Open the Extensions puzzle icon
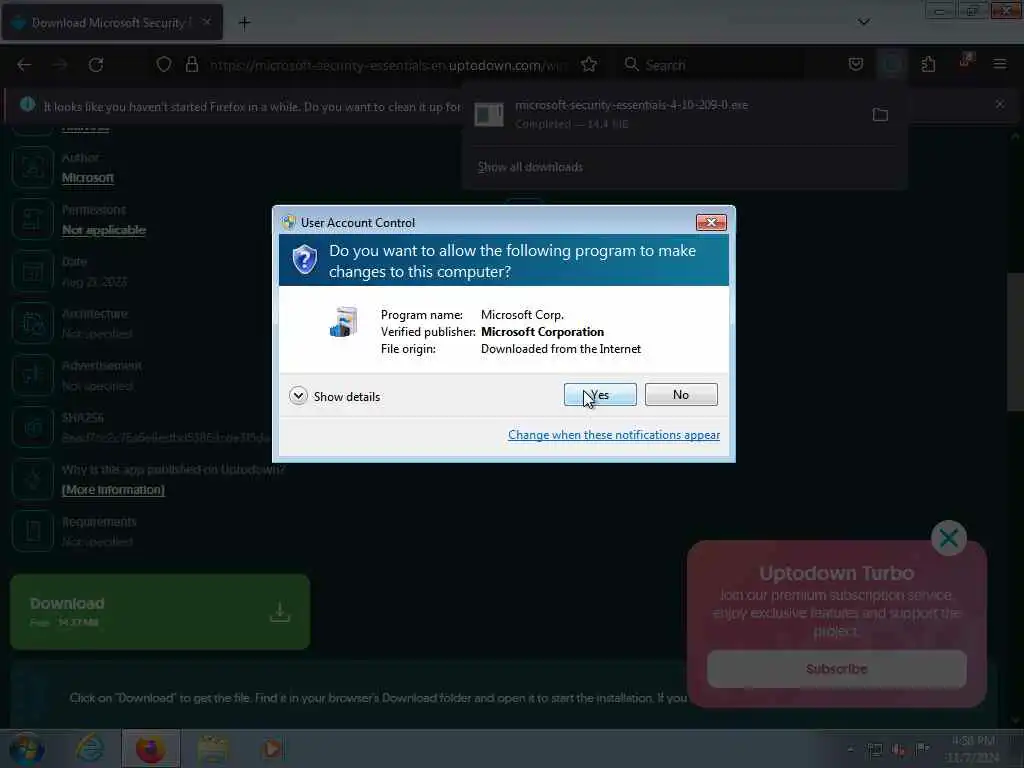Screen dimensions: 1024x768 point(928,64)
